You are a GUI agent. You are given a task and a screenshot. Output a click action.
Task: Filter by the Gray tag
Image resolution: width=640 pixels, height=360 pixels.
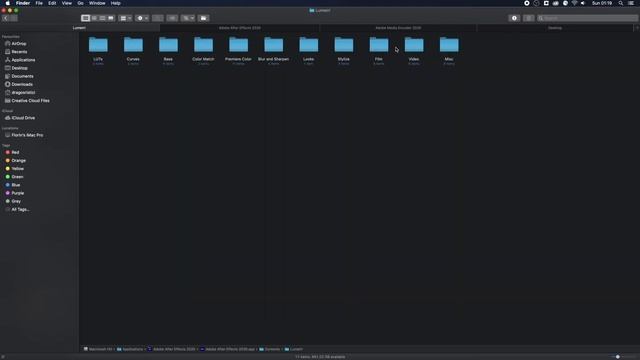pyautogui.click(x=16, y=201)
